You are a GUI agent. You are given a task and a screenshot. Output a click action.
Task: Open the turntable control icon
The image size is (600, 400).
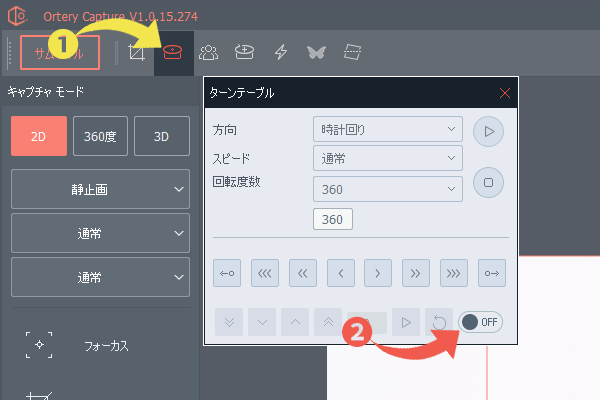[x=173, y=52]
